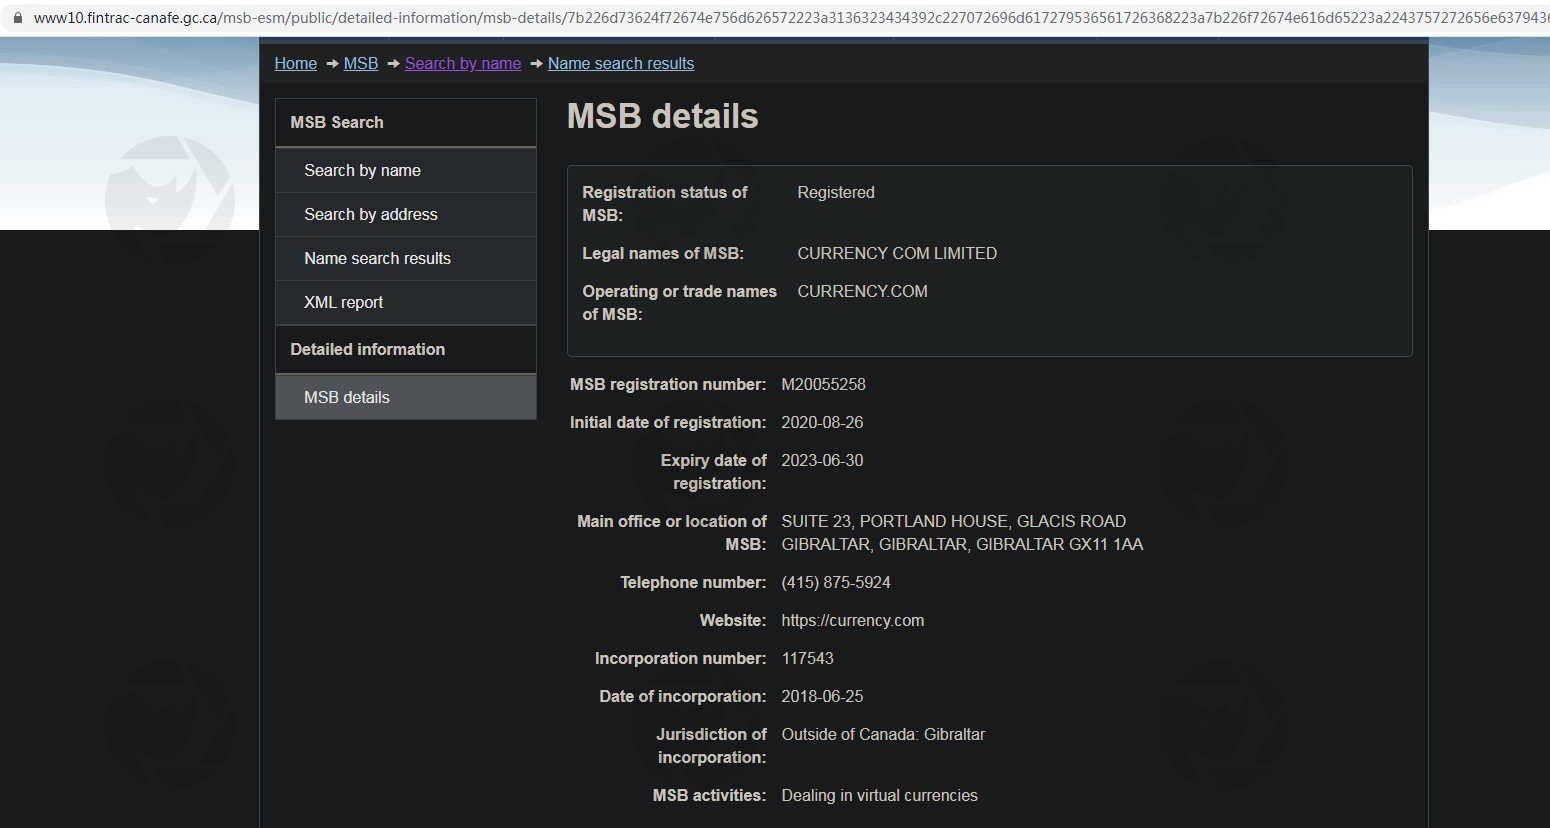The height and width of the screenshot is (828, 1550).
Task: Click the https://currency.com website value
Action: (852, 620)
